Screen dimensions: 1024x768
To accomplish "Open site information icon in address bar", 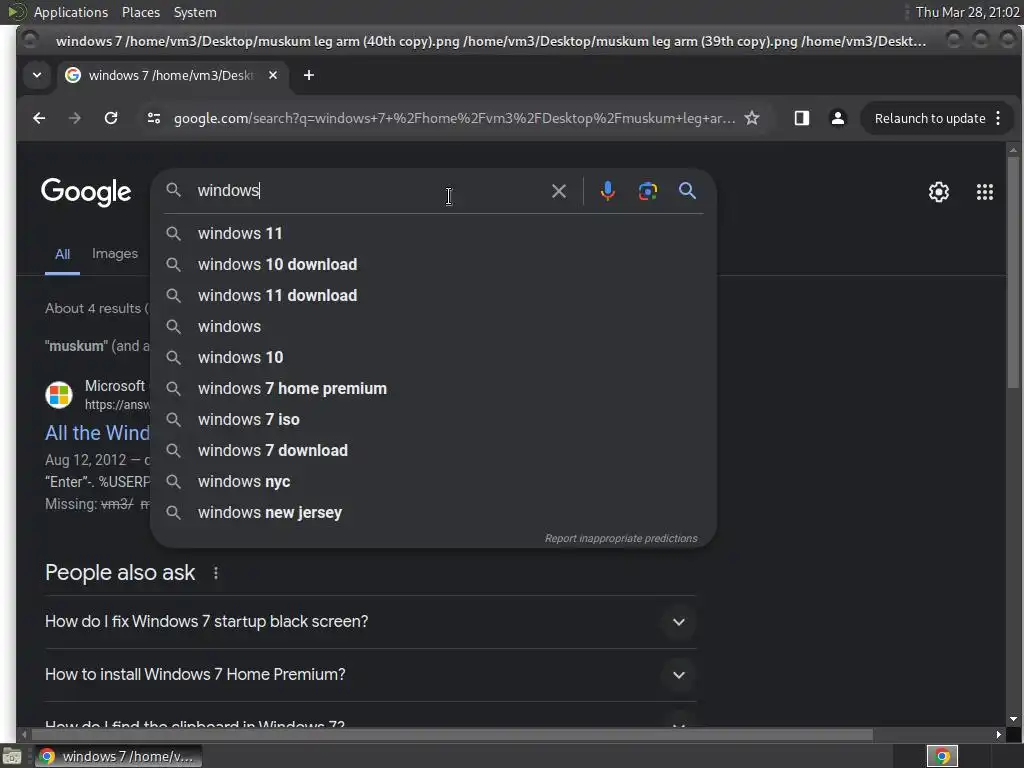I will (154, 118).
